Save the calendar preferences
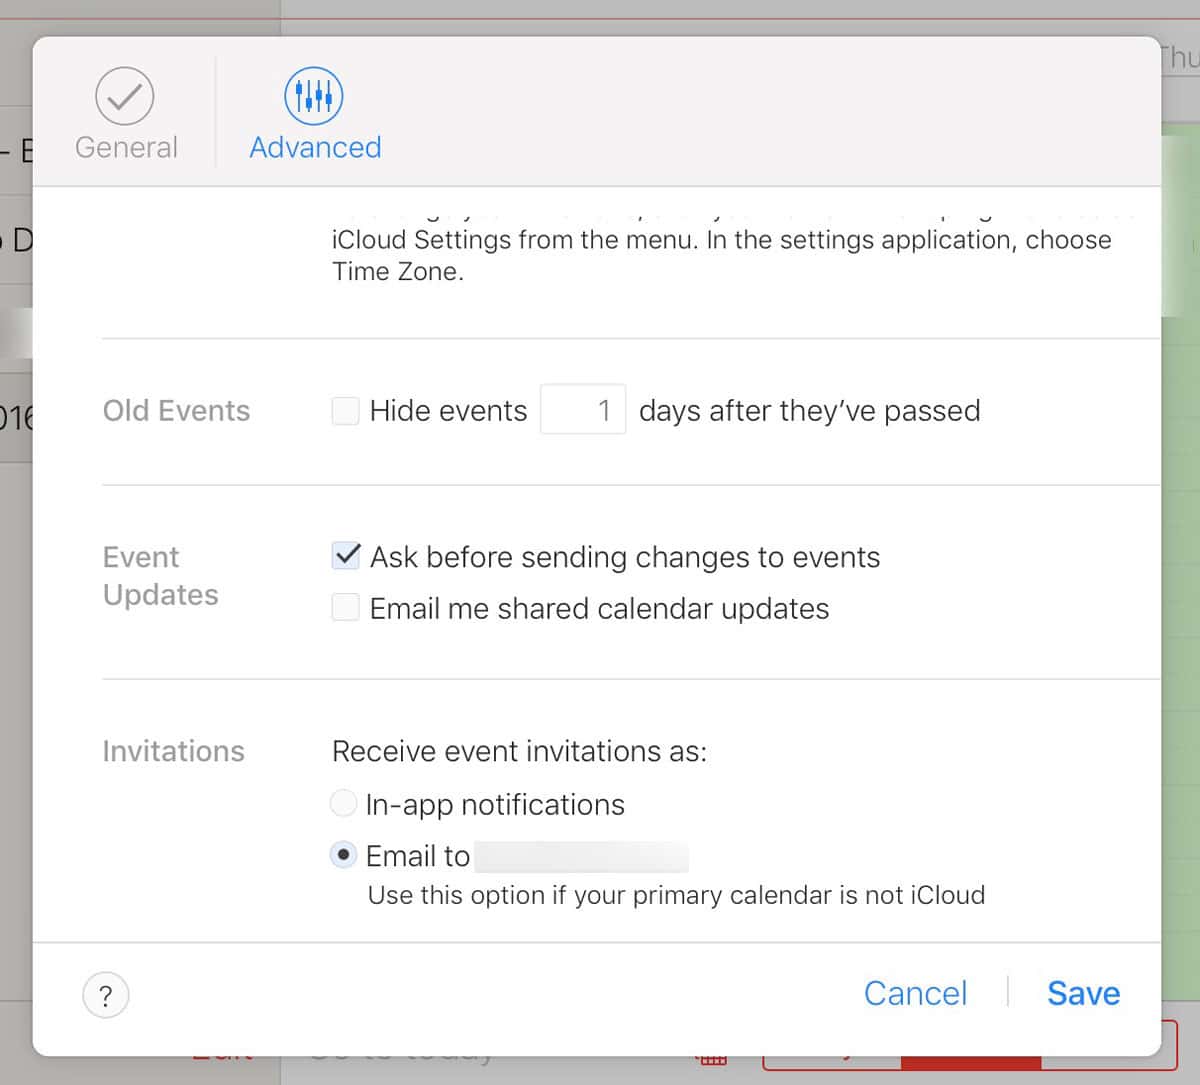The width and height of the screenshot is (1200, 1085). click(1083, 993)
